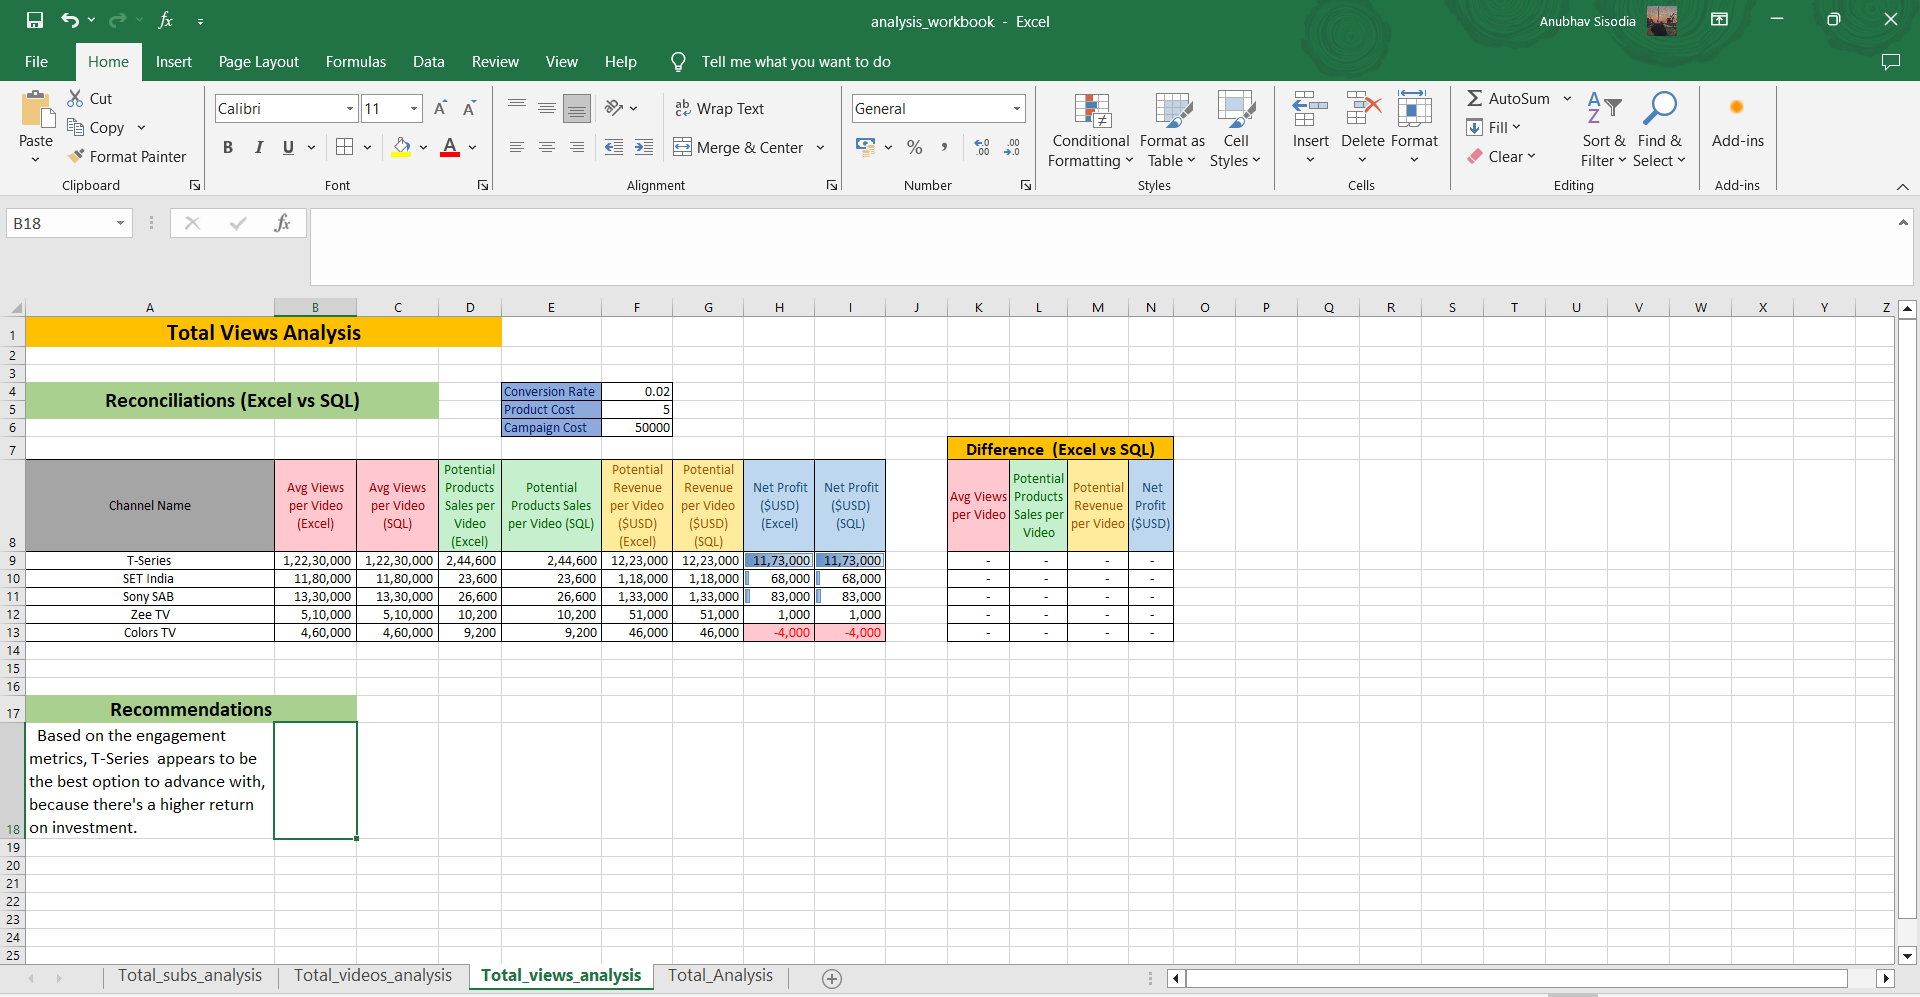Image resolution: width=1920 pixels, height=997 pixels.
Task: Open the Total_Analysis sheet tab
Action: pos(720,976)
